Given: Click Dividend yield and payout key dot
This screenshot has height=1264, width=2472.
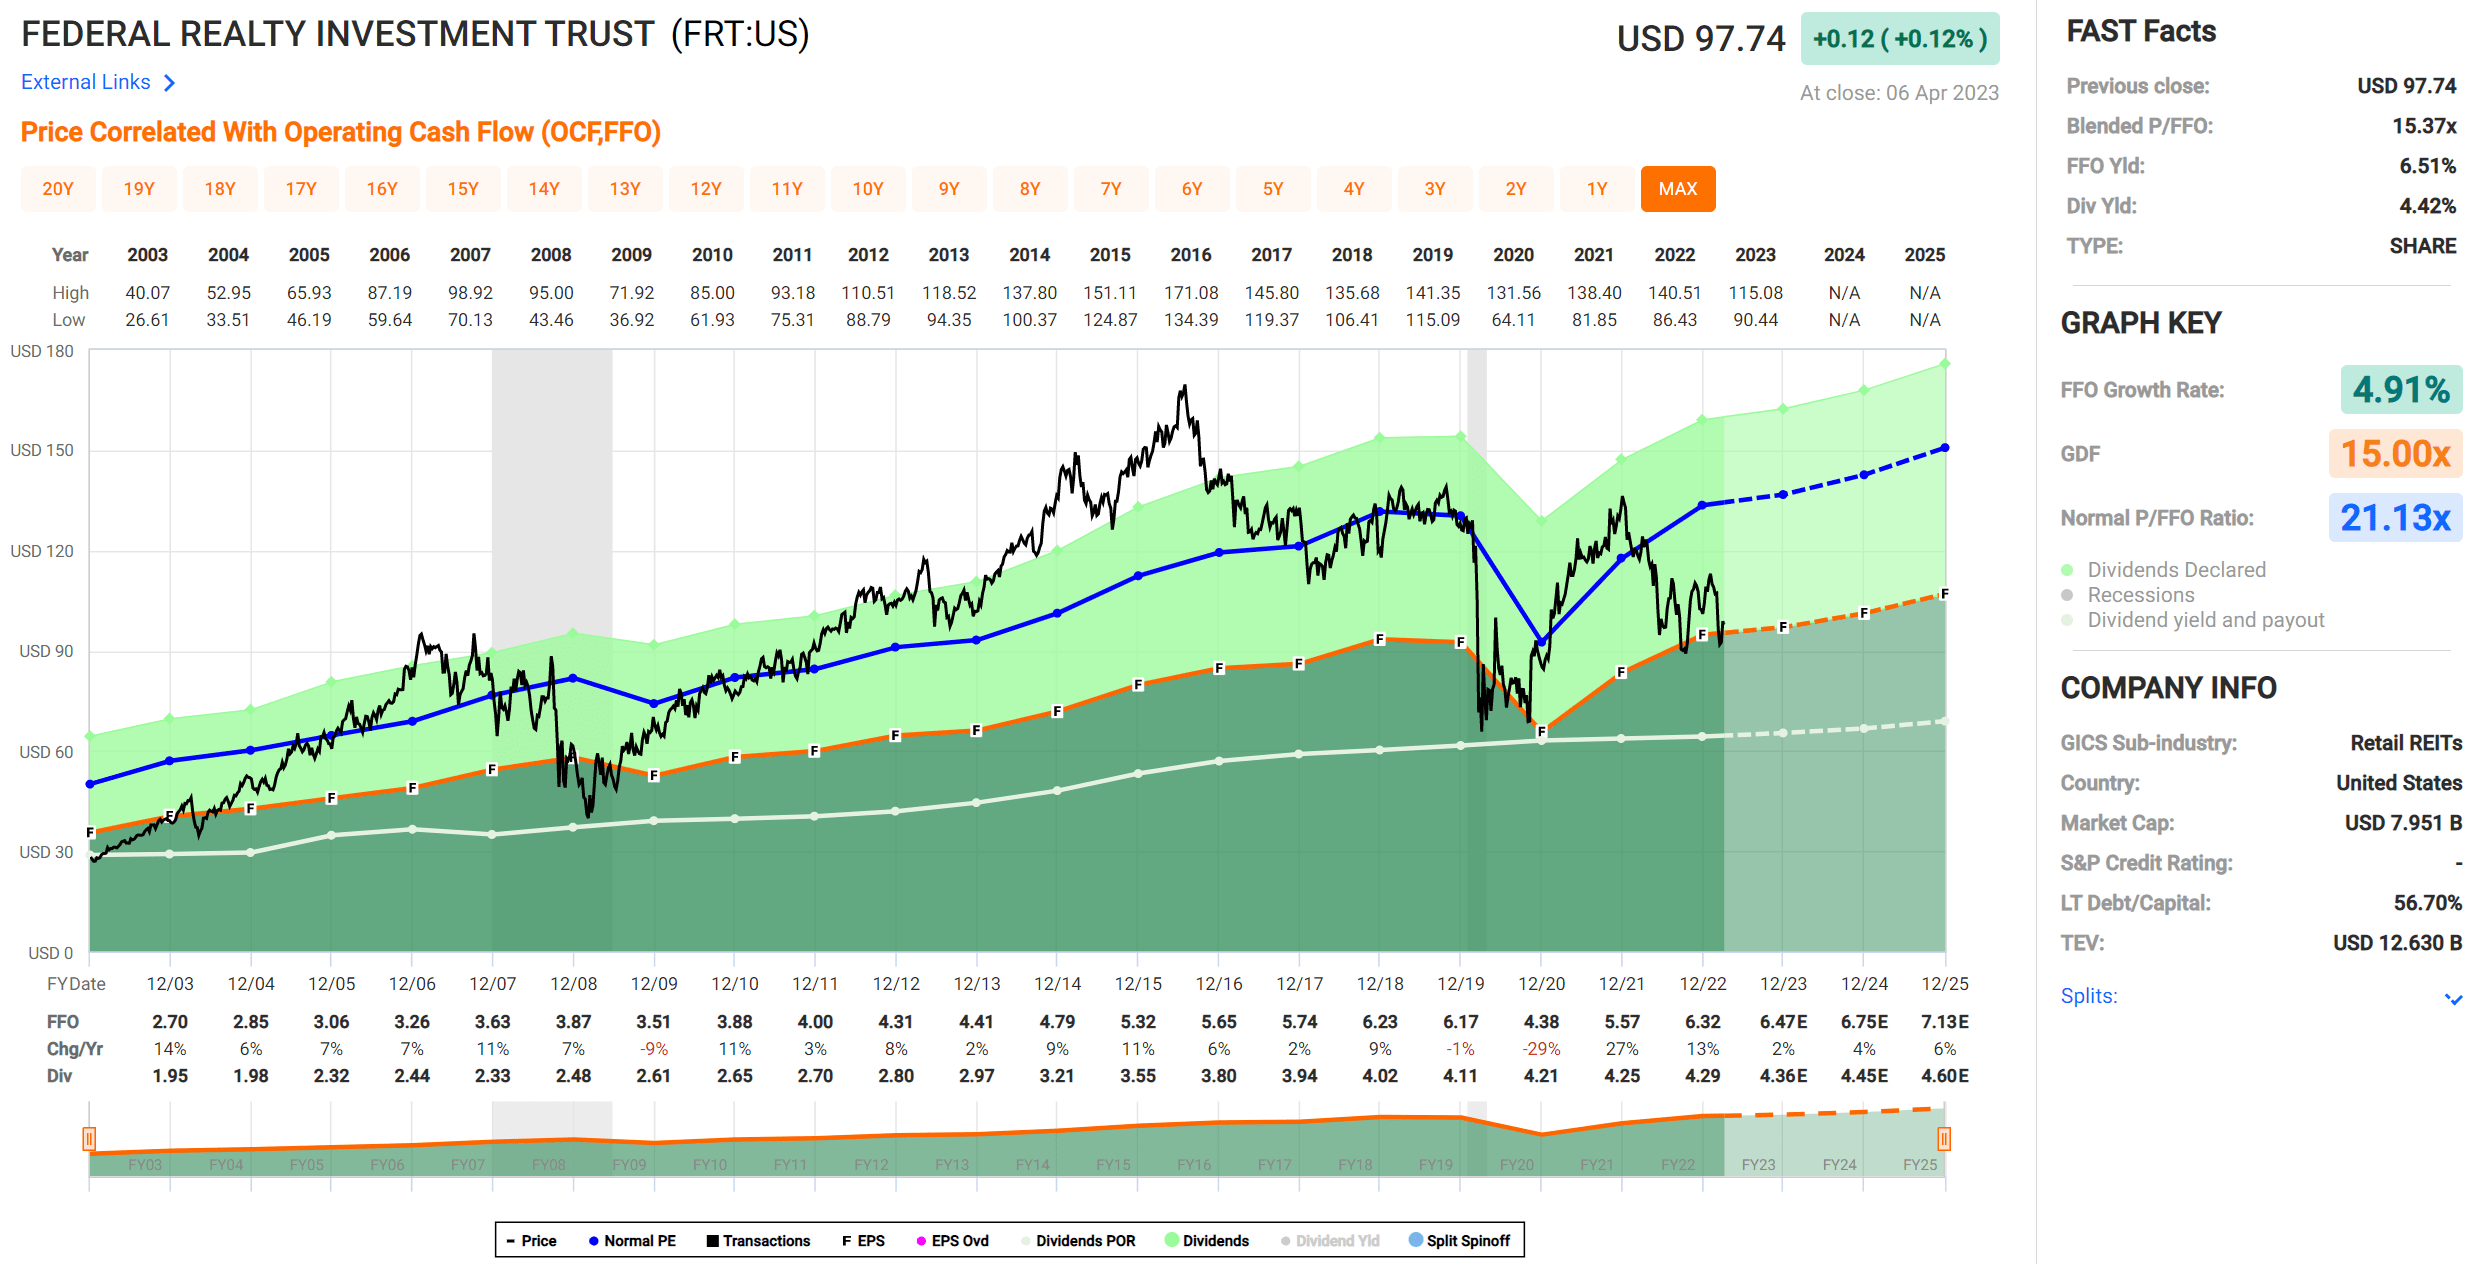Looking at the screenshot, I should [x=2067, y=620].
